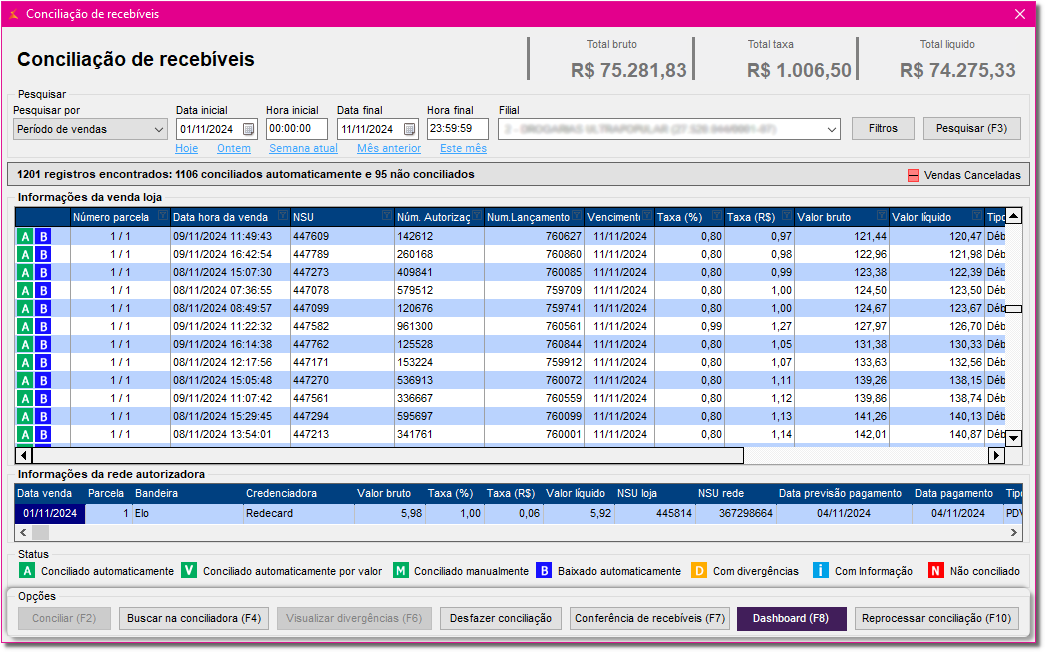Click right arrow of rede autorizadora scrollbar
Screen dimensions: 1045x652
1014,533
